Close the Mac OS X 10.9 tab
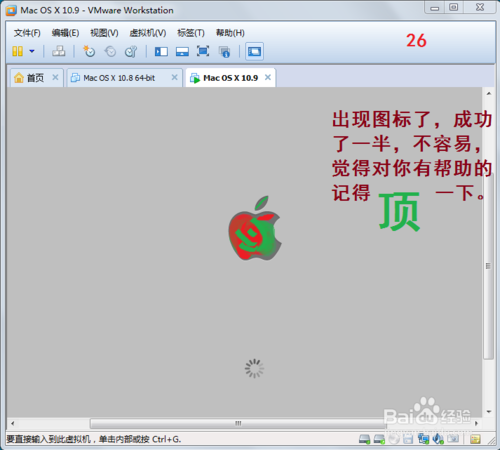The width and height of the screenshot is (500, 450). 268,77
